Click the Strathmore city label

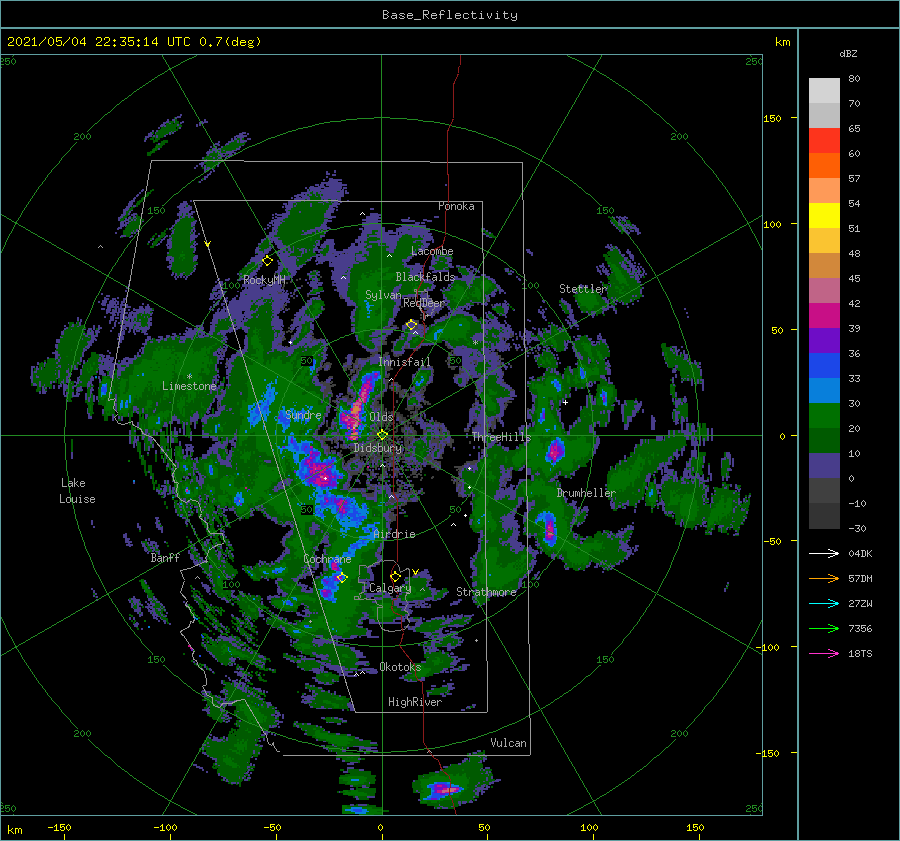pyautogui.click(x=486, y=592)
